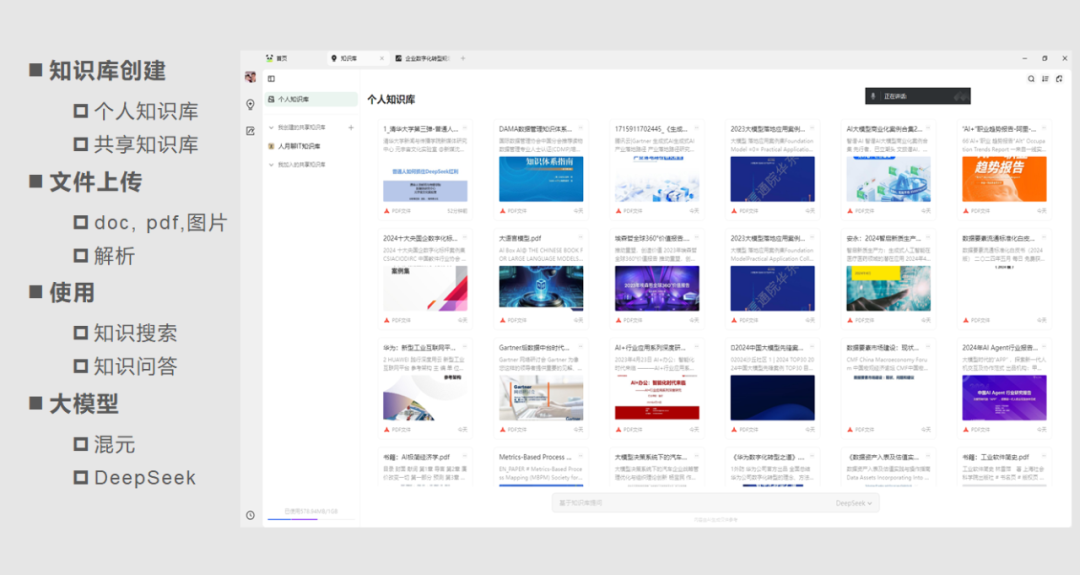The image size is (1080, 575).
Task: Click the 《华为数字化转型之道》 card title
Action: point(767,457)
